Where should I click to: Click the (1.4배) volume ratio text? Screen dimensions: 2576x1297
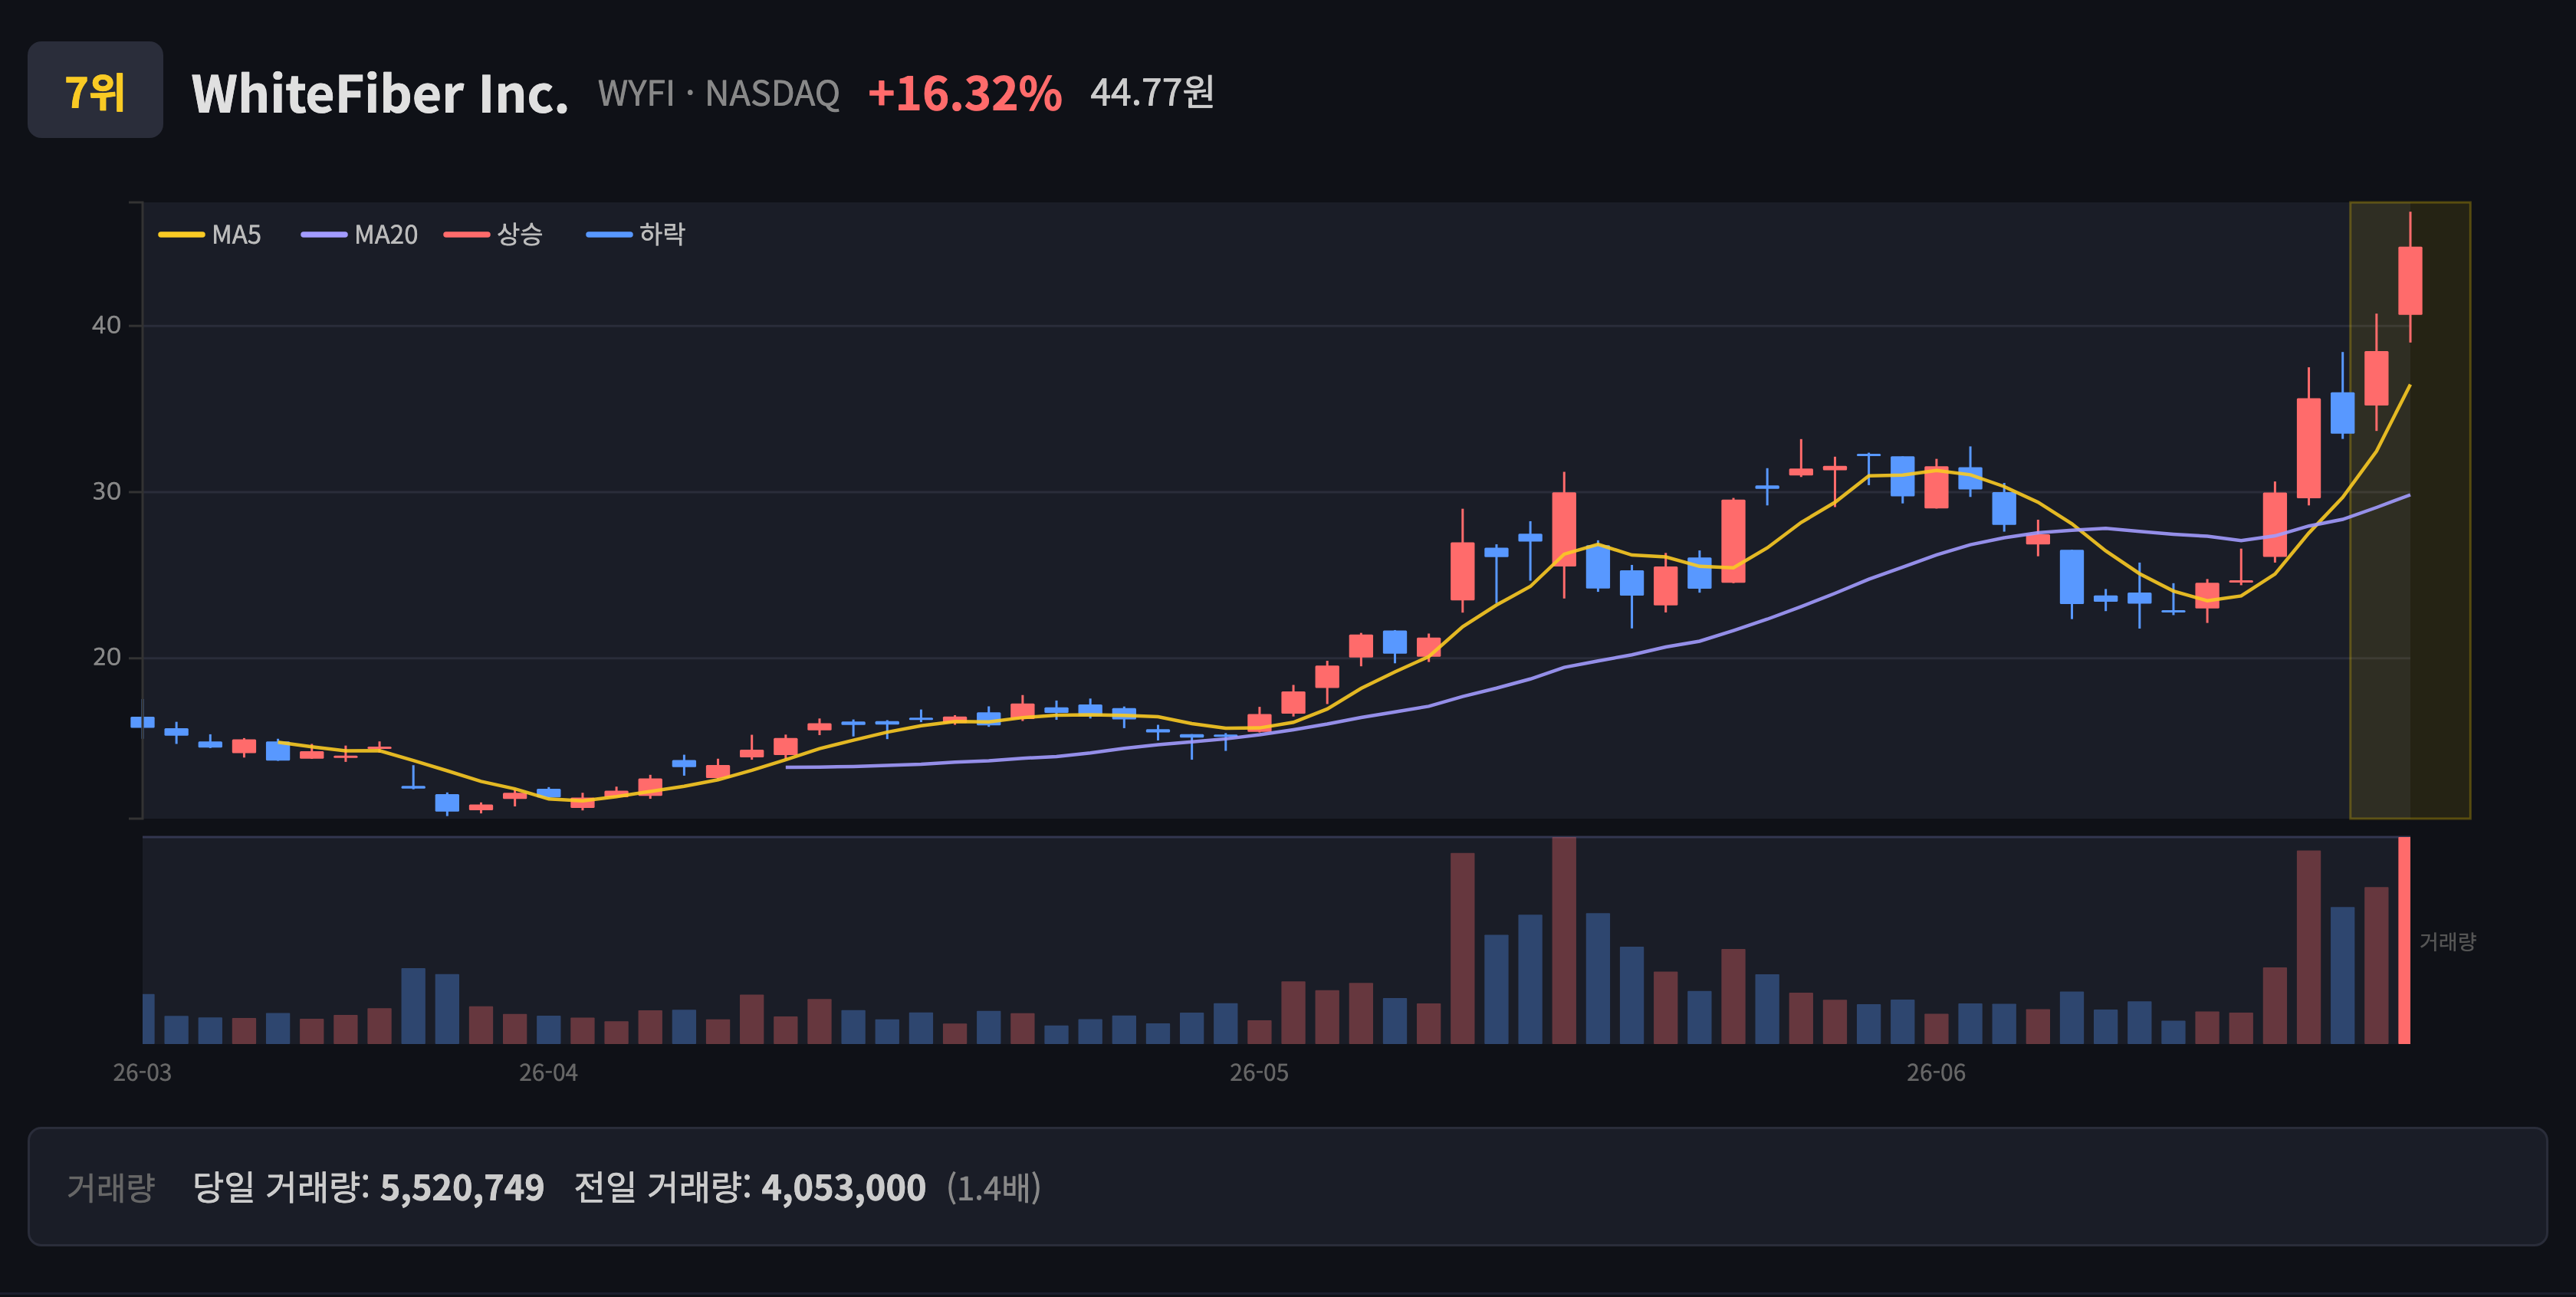tap(994, 1188)
